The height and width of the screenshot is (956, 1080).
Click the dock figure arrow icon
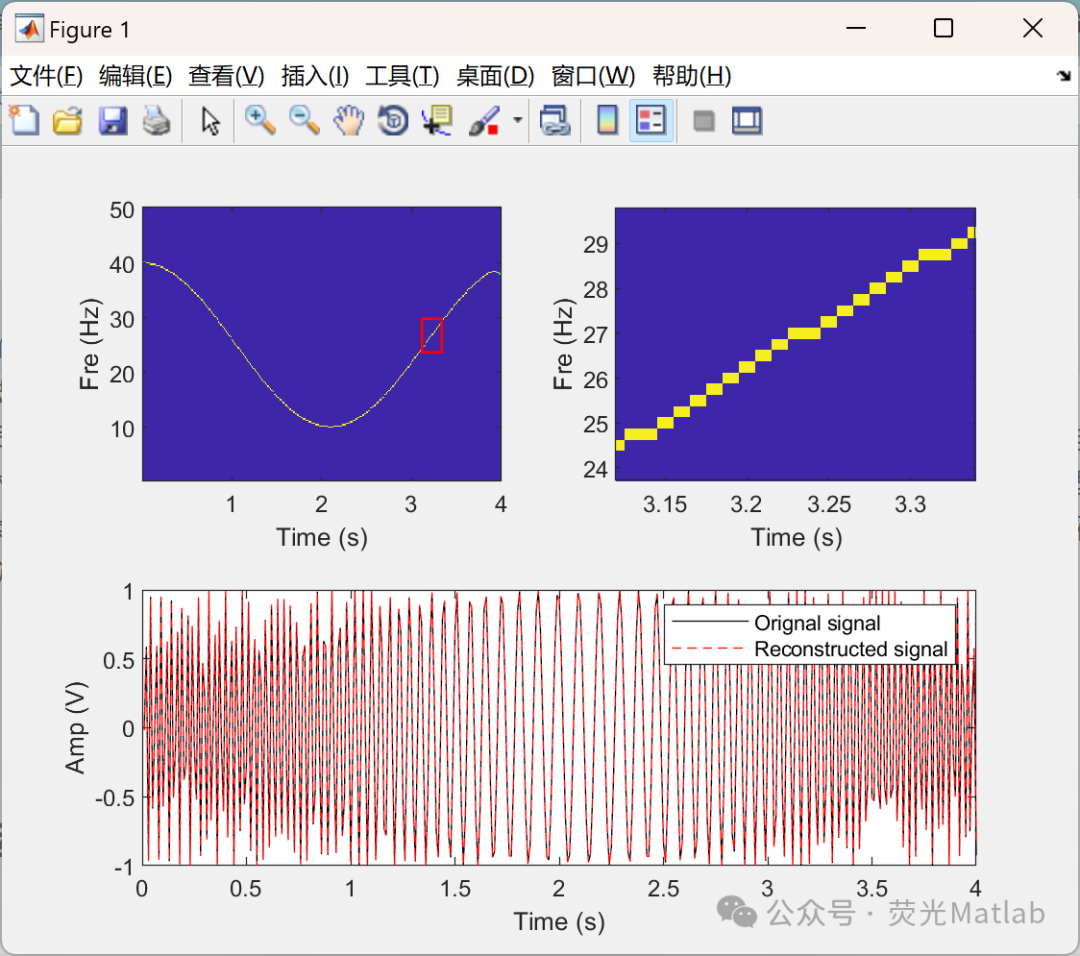(1064, 76)
